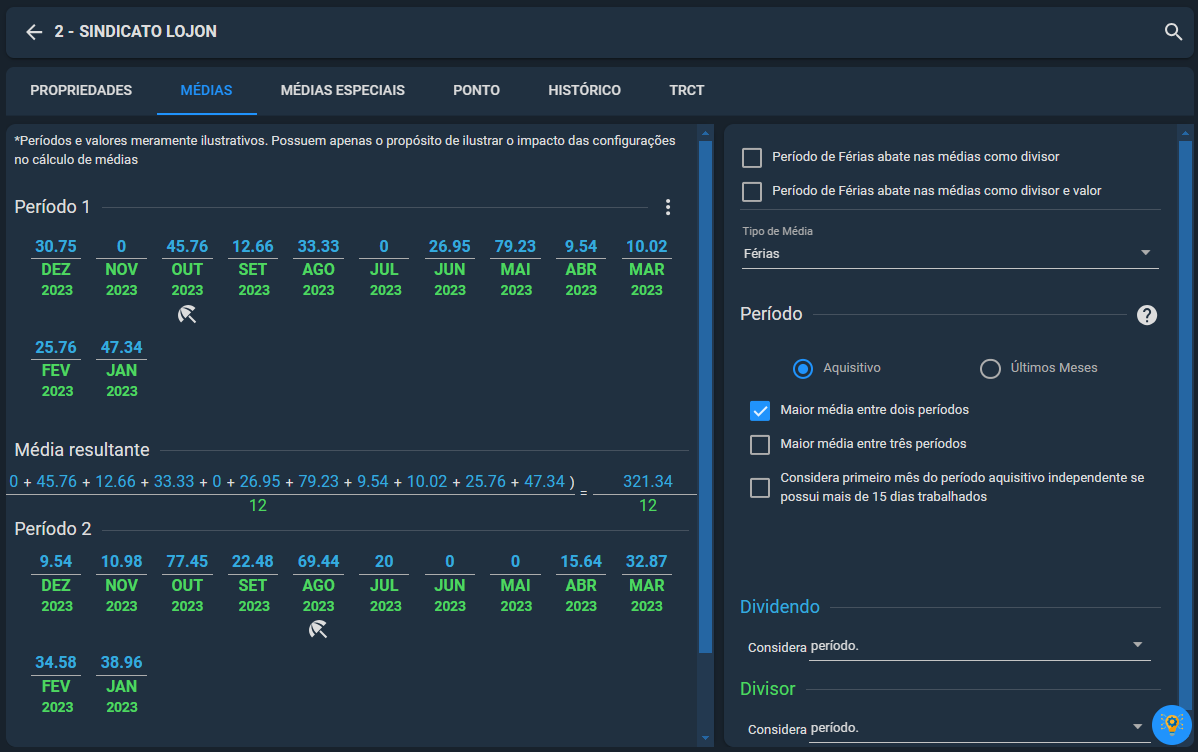The height and width of the screenshot is (752, 1198).
Task: Uncheck 'Maior média entre dois períodos'
Action: (x=759, y=410)
